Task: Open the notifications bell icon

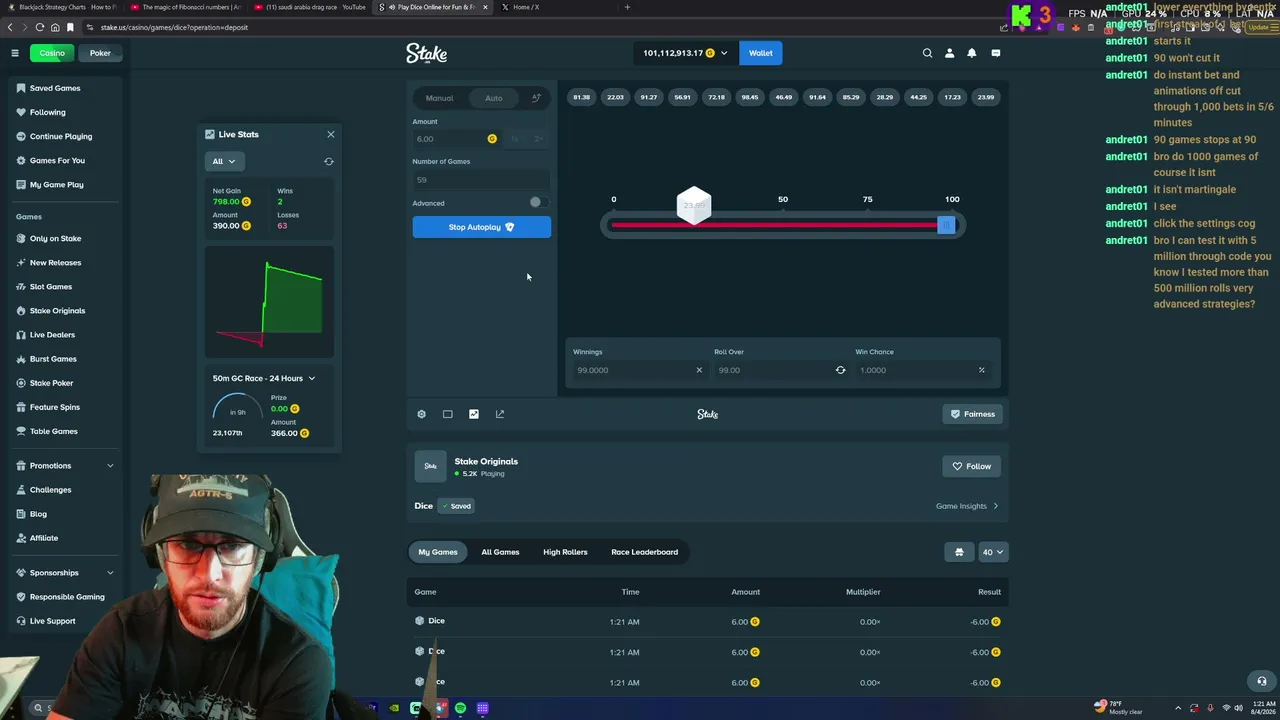Action: point(971,53)
